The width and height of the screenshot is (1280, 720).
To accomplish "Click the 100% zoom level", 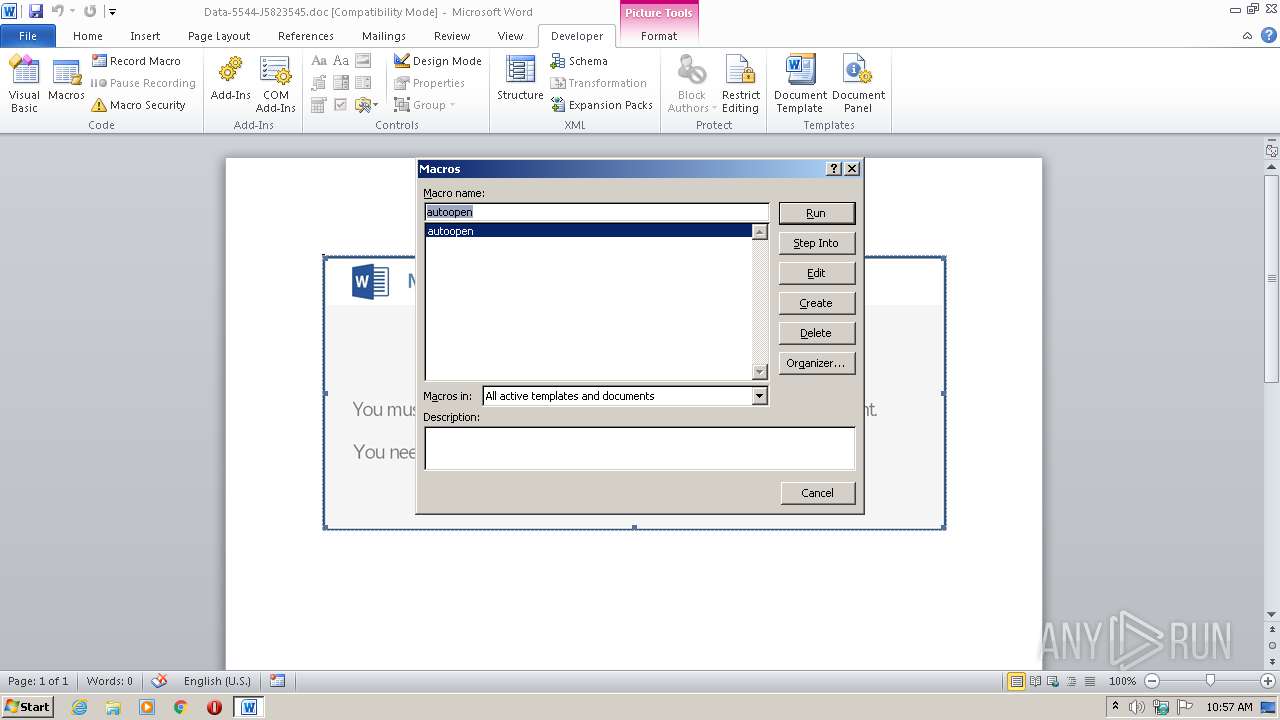I will [1122, 681].
